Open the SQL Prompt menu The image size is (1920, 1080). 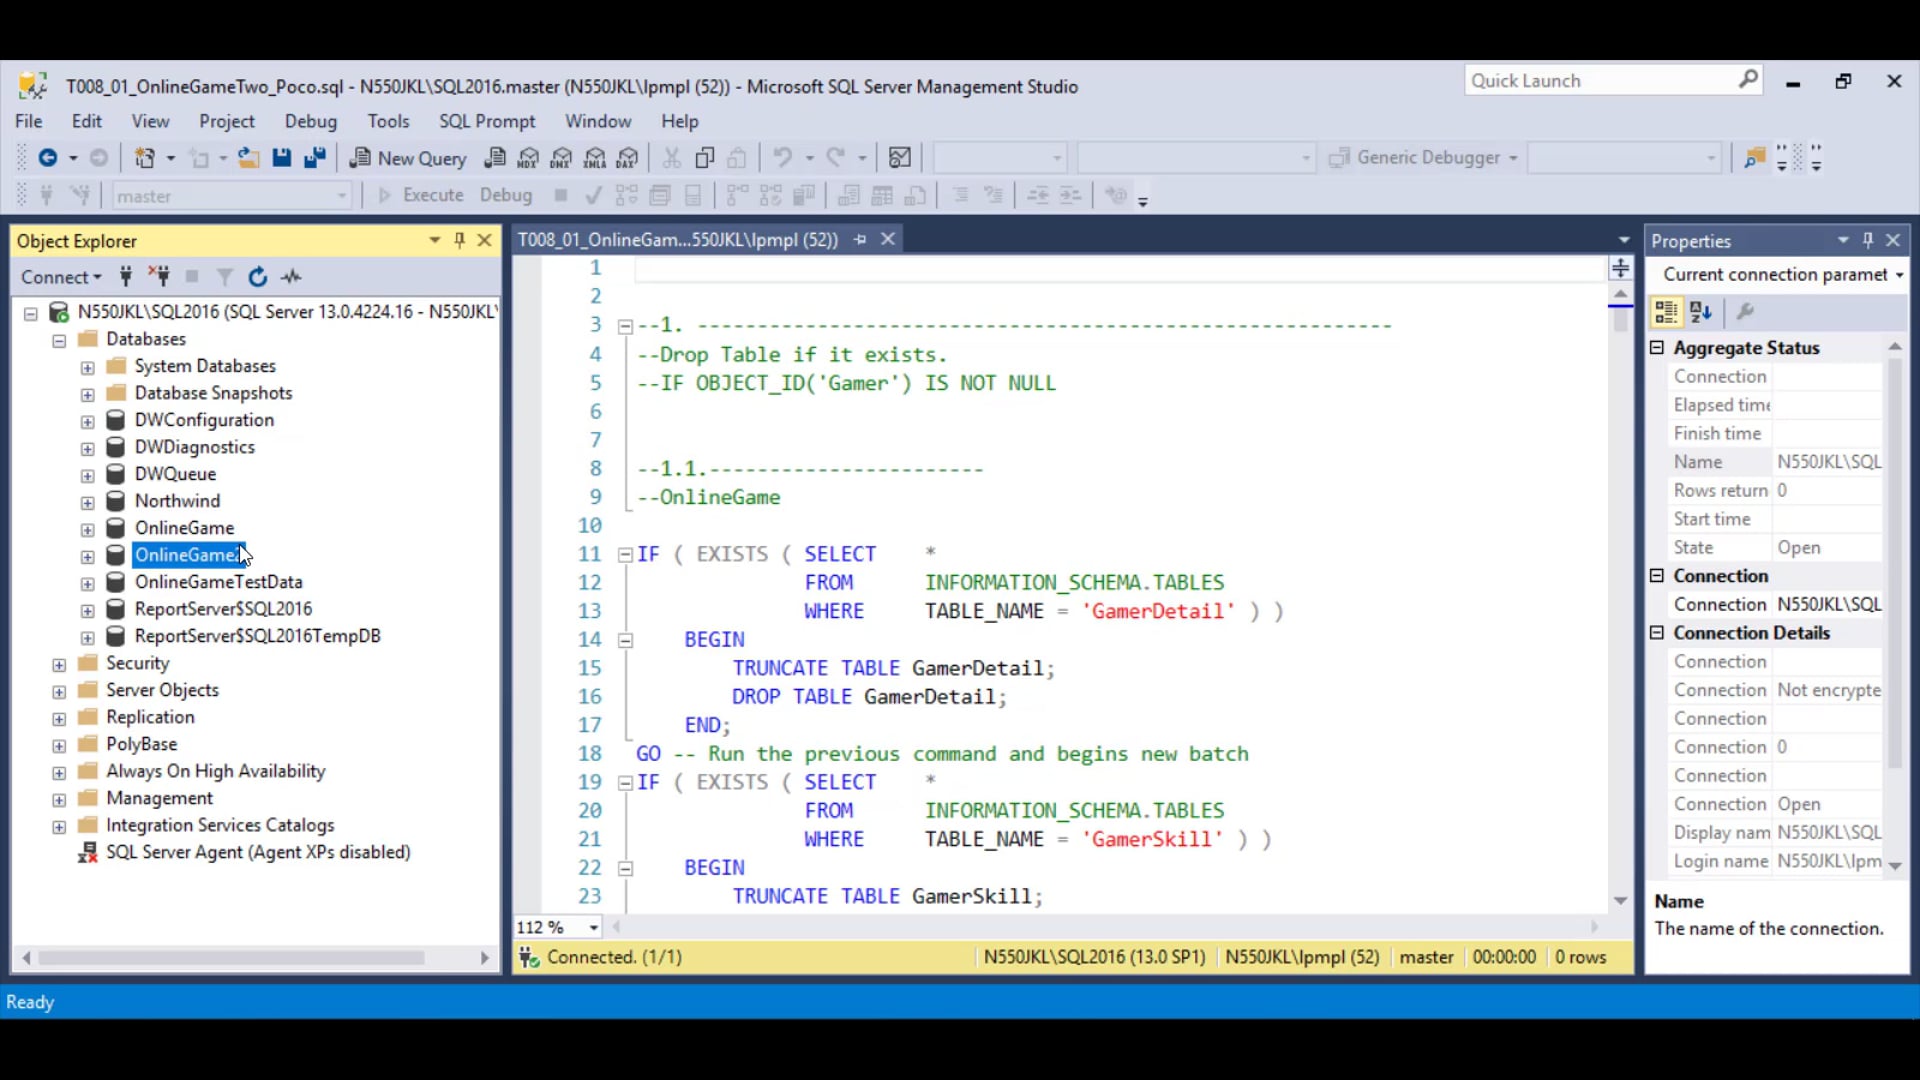487,121
